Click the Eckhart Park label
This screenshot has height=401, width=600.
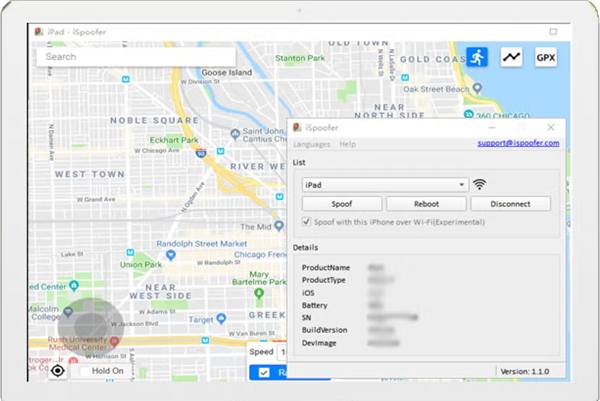click(174, 140)
